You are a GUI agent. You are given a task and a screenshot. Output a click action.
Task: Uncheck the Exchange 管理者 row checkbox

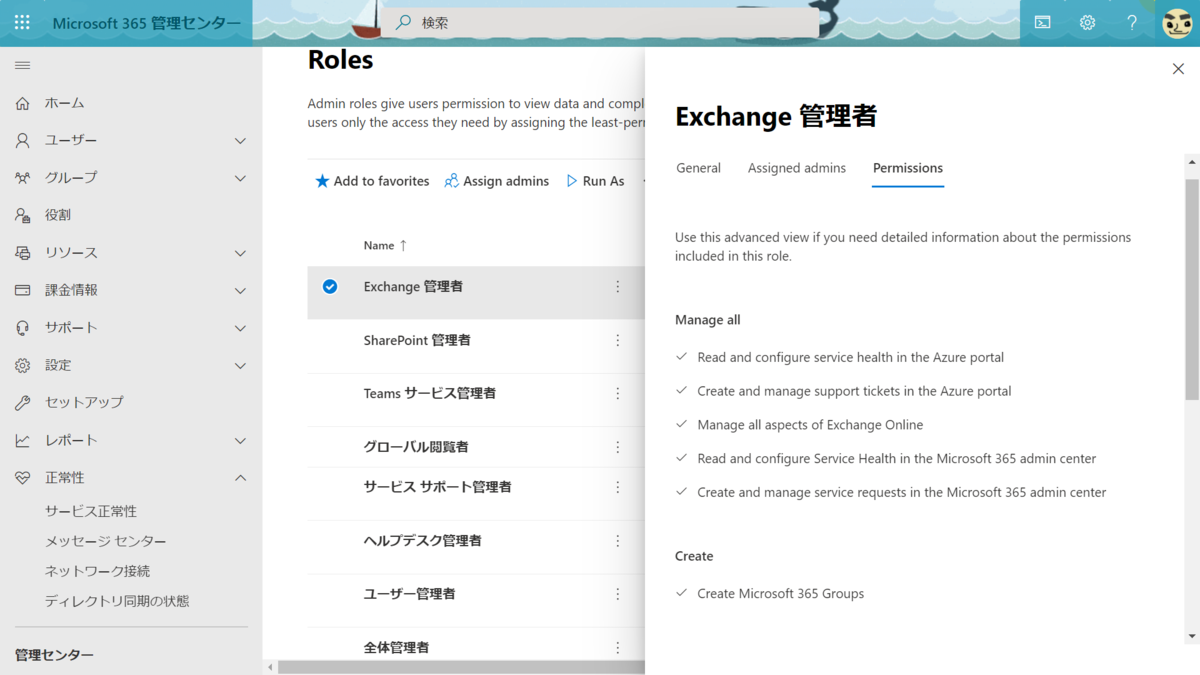click(x=330, y=287)
